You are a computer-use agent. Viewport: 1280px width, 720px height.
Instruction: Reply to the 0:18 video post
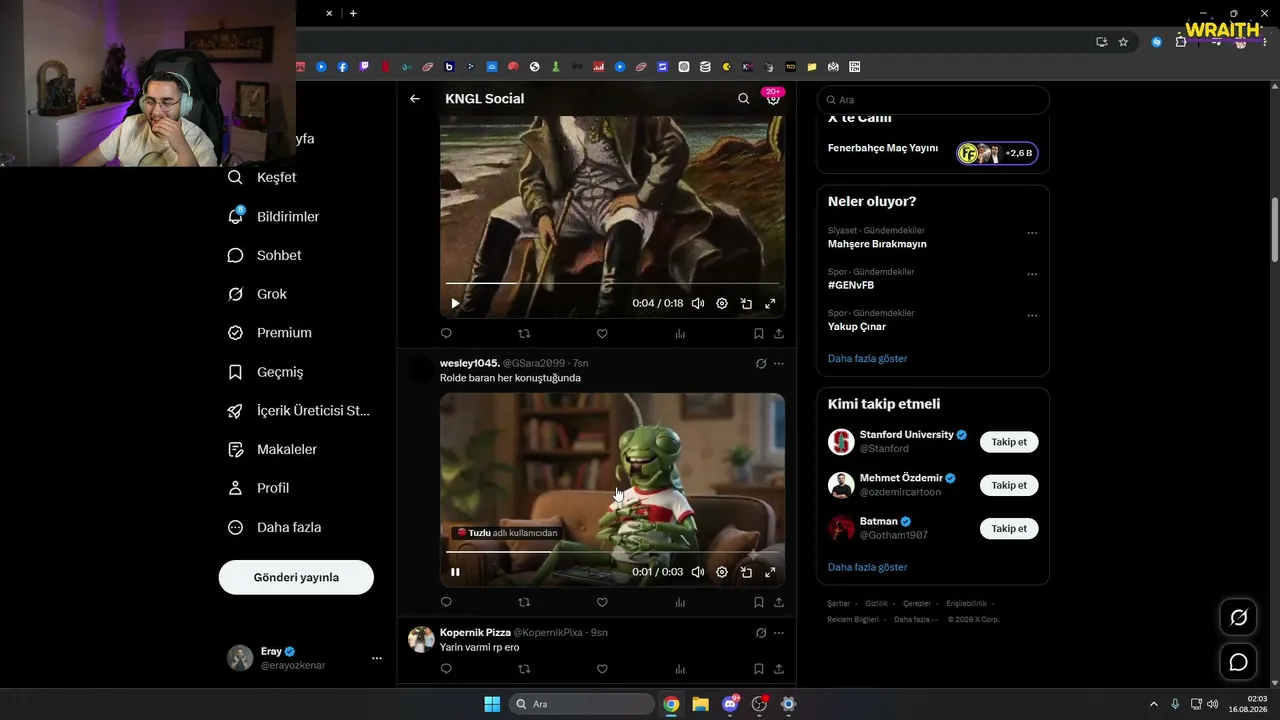click(446, 334)
